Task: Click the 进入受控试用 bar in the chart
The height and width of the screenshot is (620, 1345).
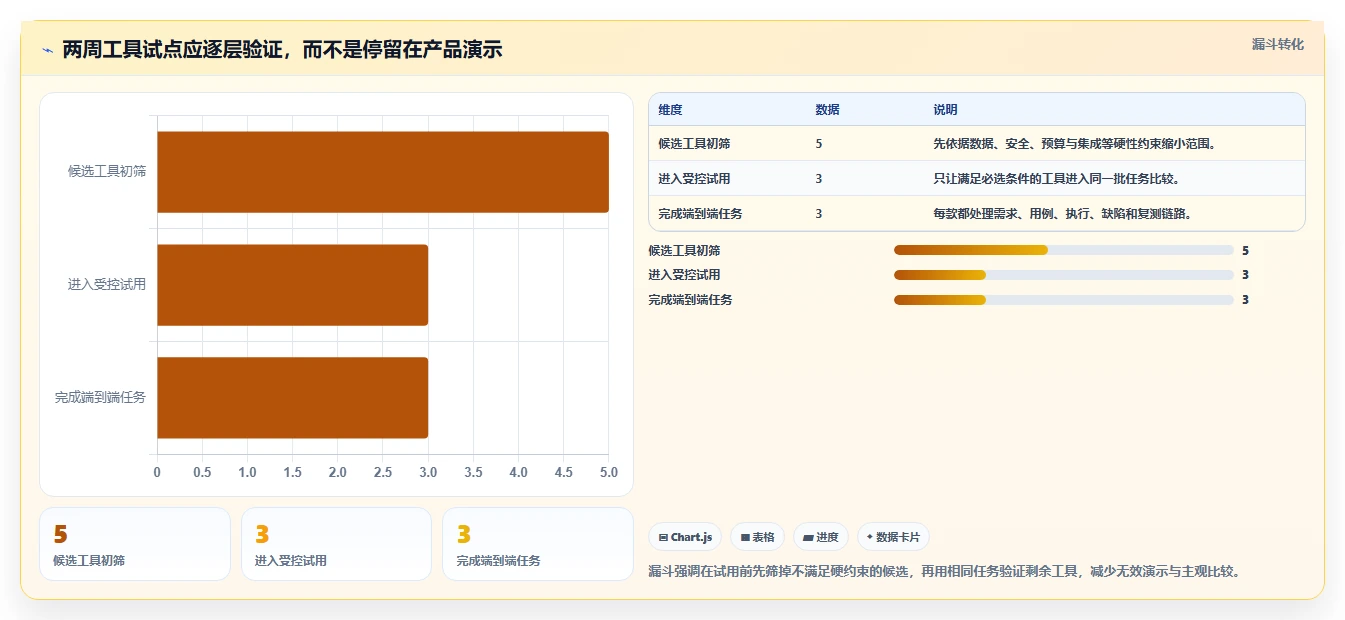Action: pos(293,285)
